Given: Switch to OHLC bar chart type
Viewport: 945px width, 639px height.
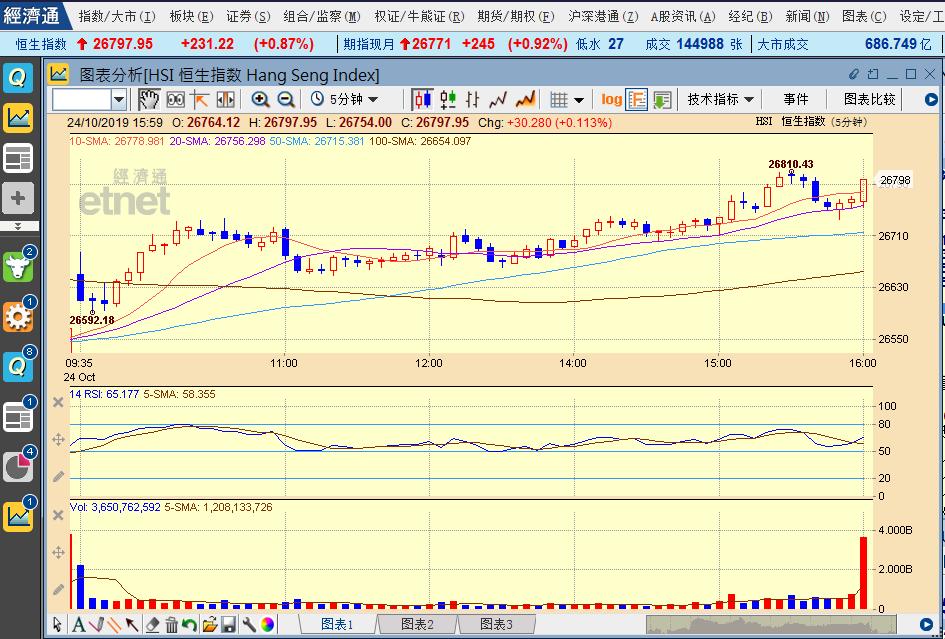Looking at the screenshot, I should (472, 99).
